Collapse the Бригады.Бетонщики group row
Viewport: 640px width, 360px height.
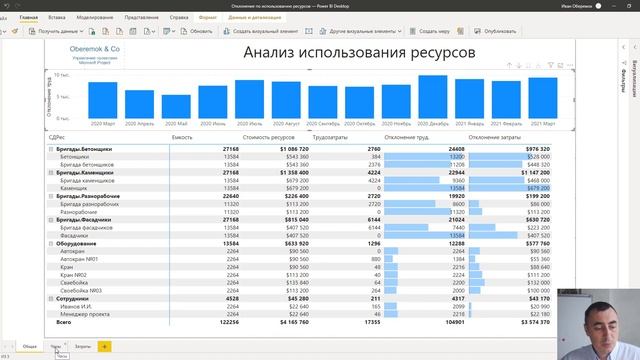[51, 149]
